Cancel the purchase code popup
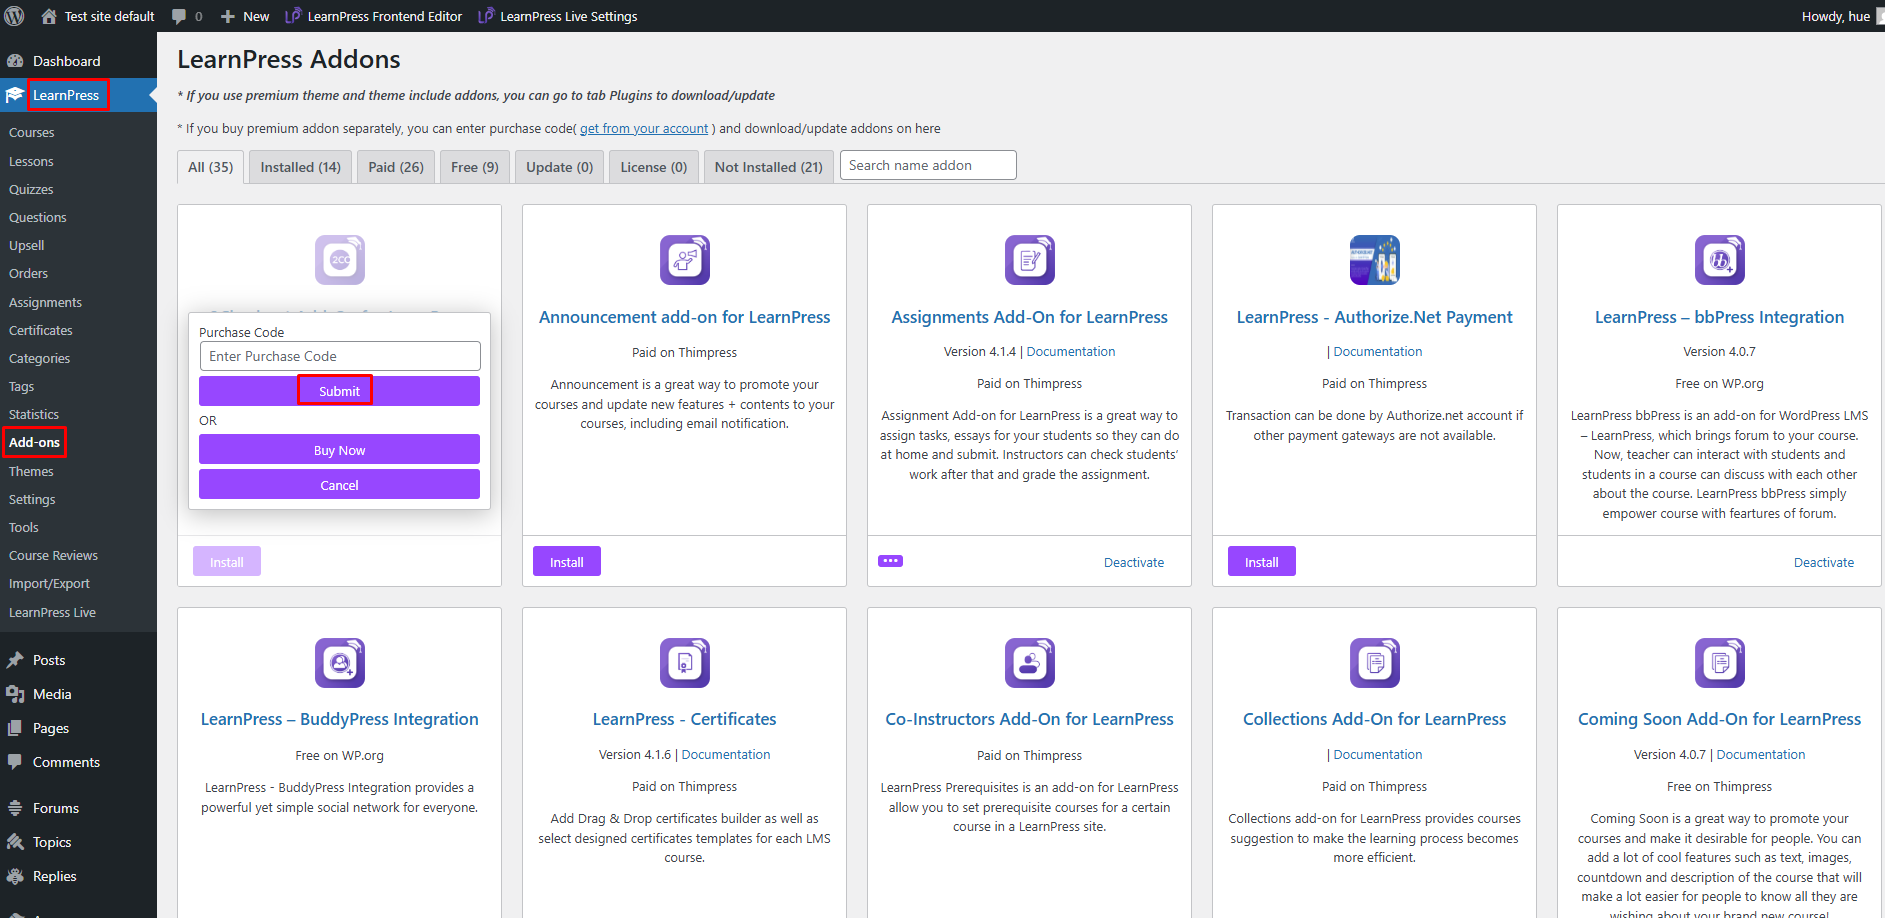Screen dimensions: 1885x918 [339, 485]
